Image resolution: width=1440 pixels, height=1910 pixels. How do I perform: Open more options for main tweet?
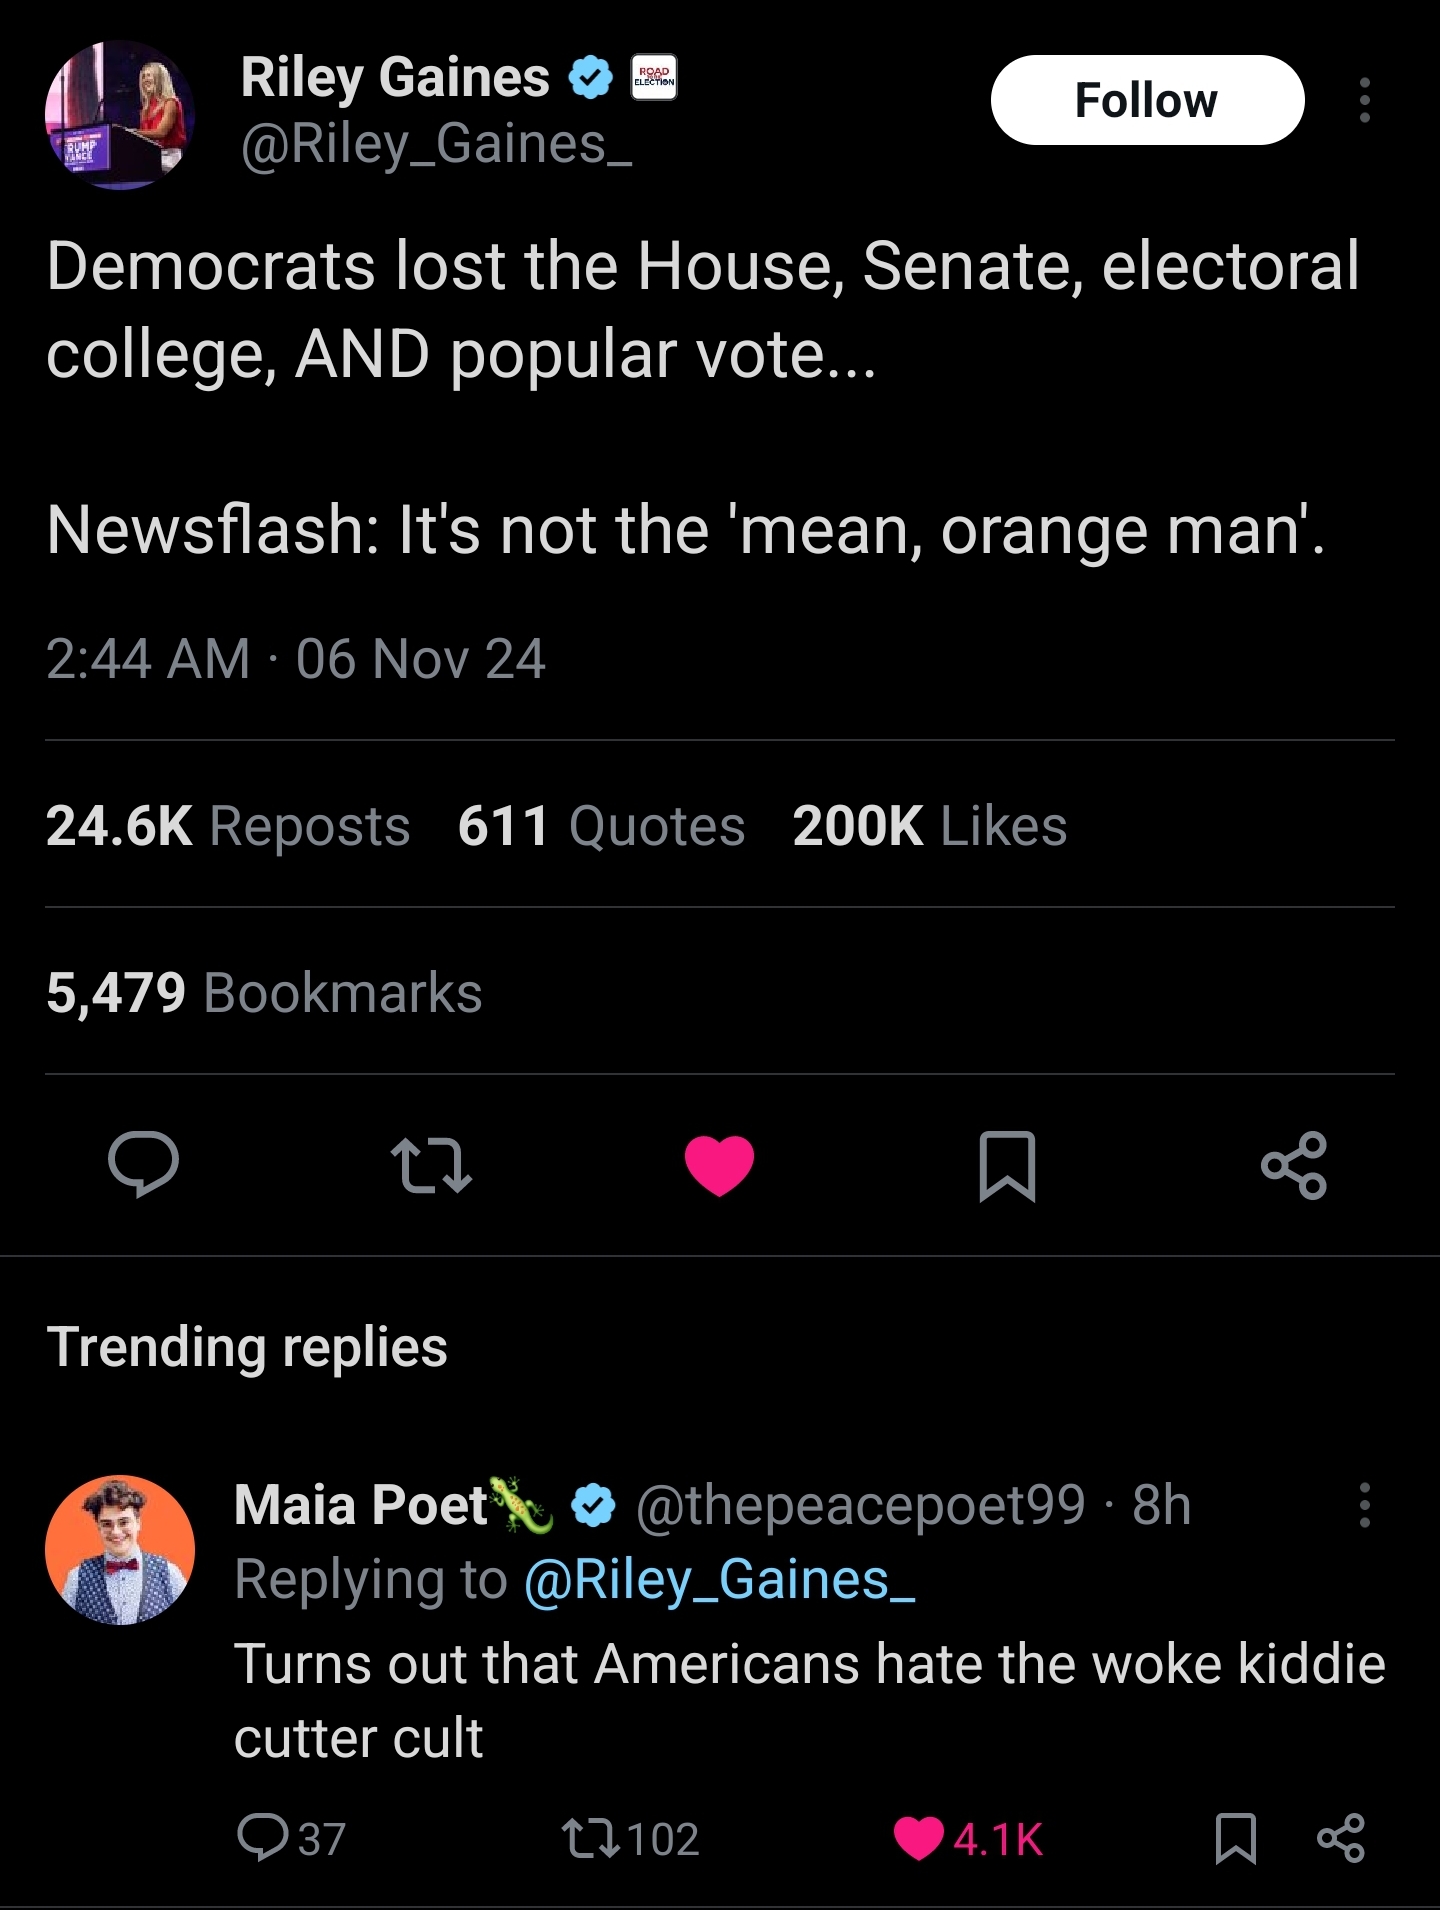1364,100
